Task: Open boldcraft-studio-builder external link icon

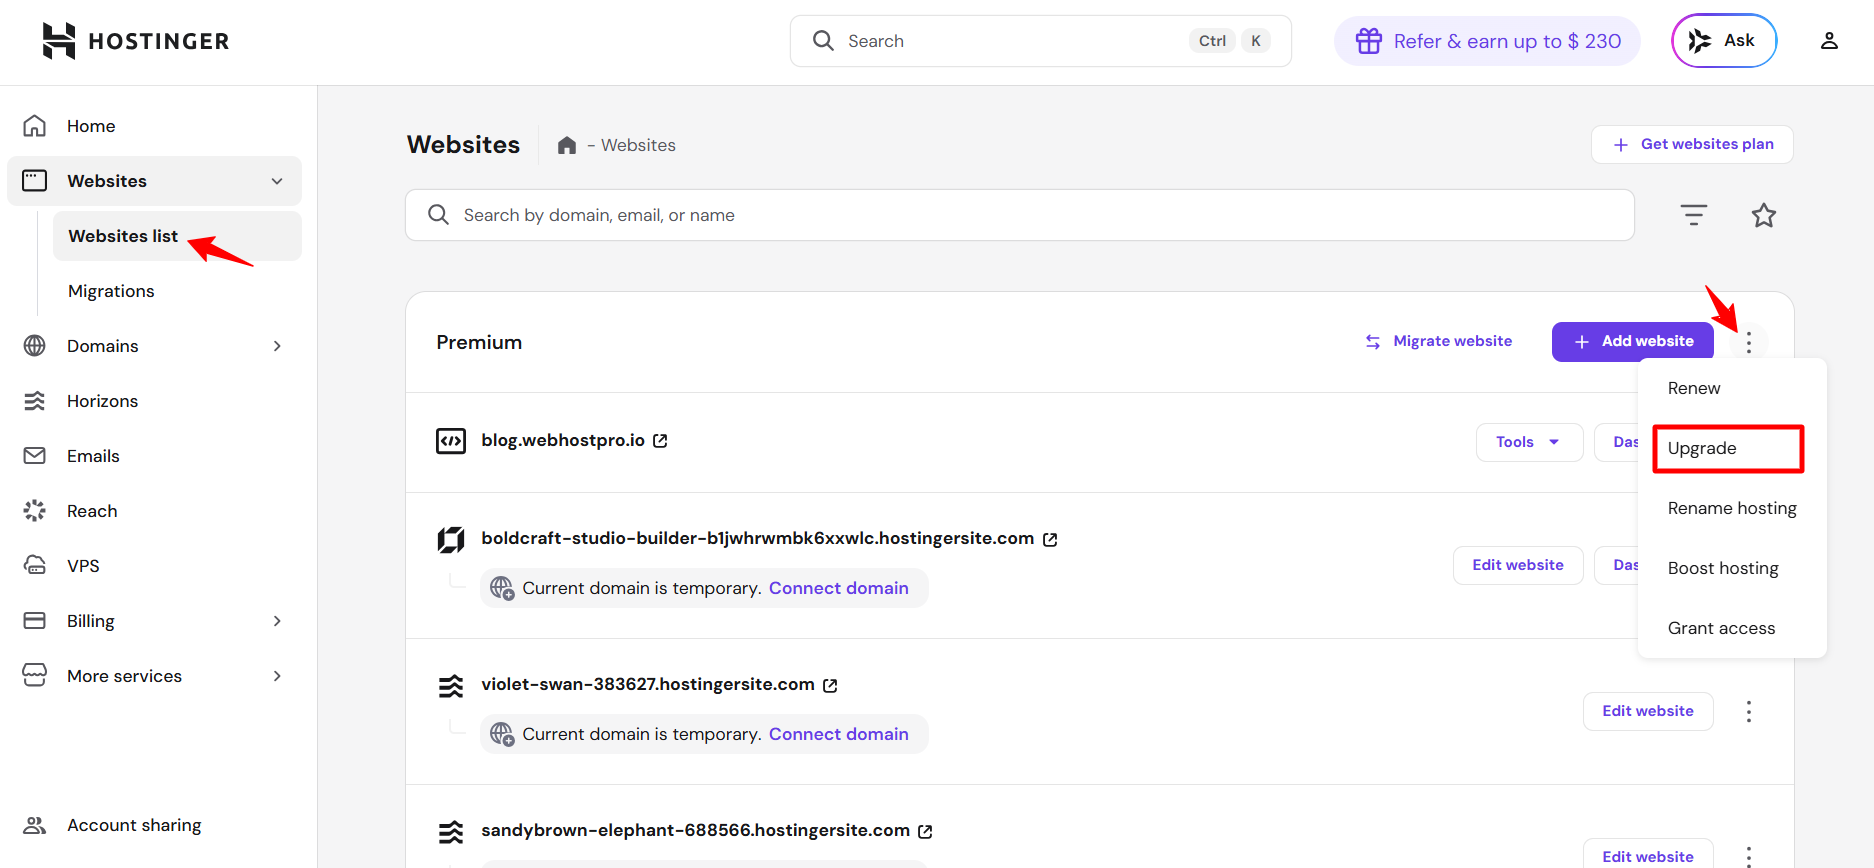Action: coord(1050,539)
